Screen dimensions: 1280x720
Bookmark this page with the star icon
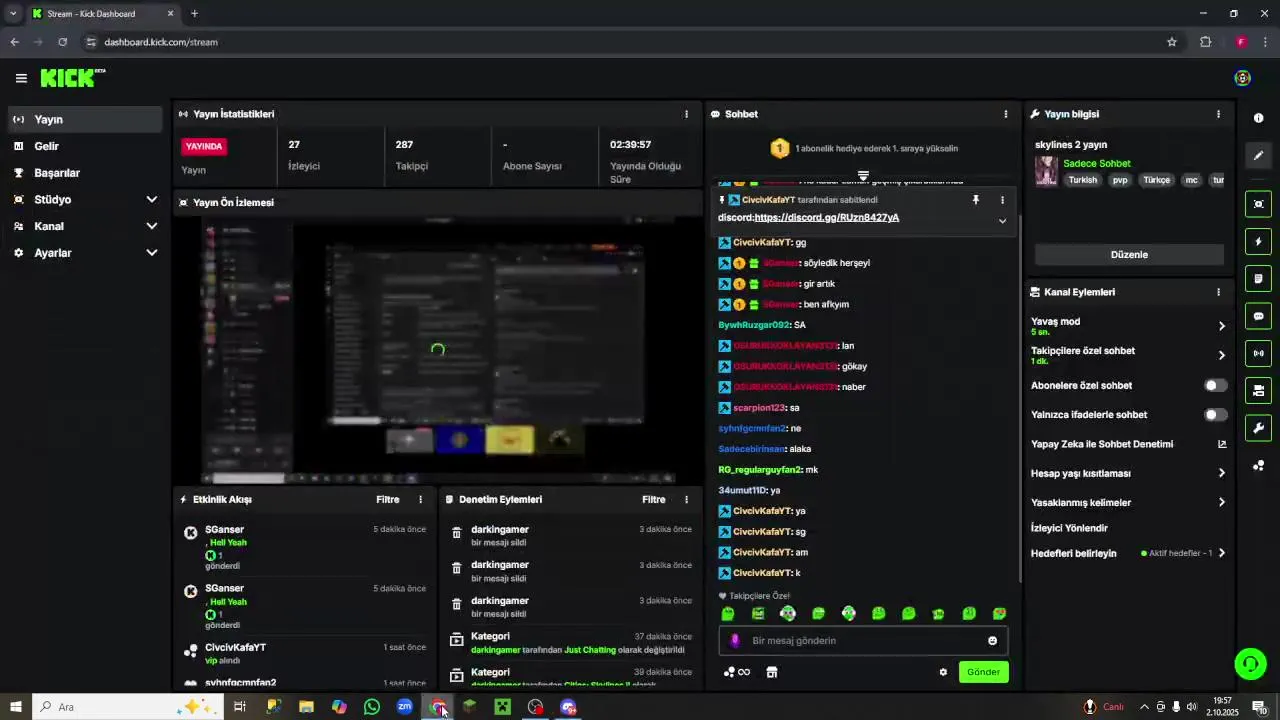click(1171, 42)
